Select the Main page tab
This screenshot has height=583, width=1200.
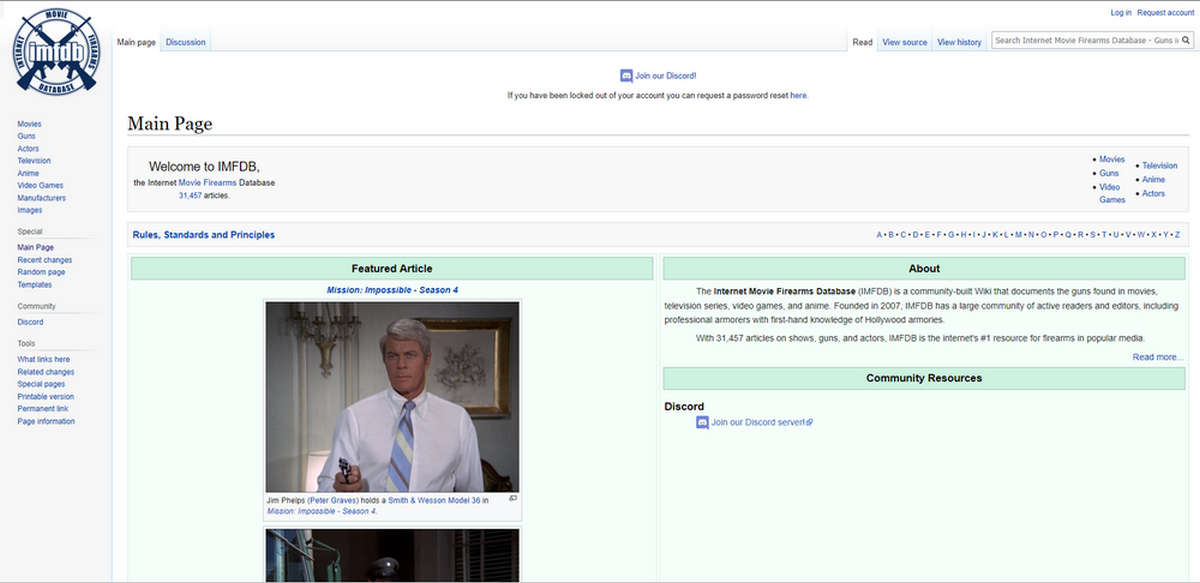[136, 42]
